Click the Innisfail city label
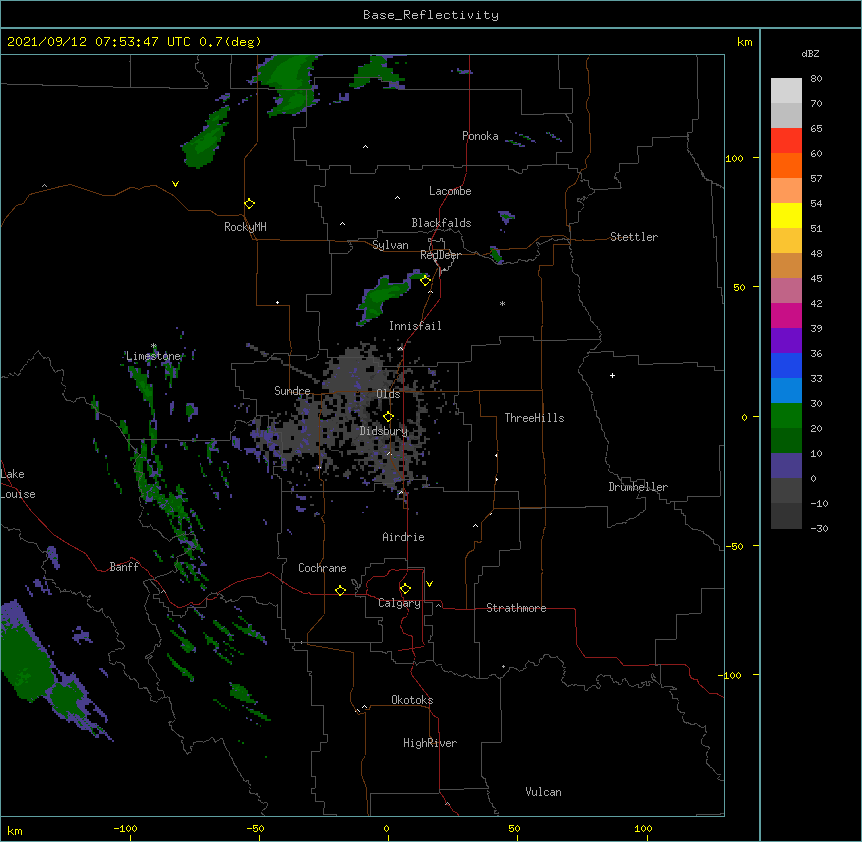This screenshot has height=842, width=862. click(x=415, y=326)
